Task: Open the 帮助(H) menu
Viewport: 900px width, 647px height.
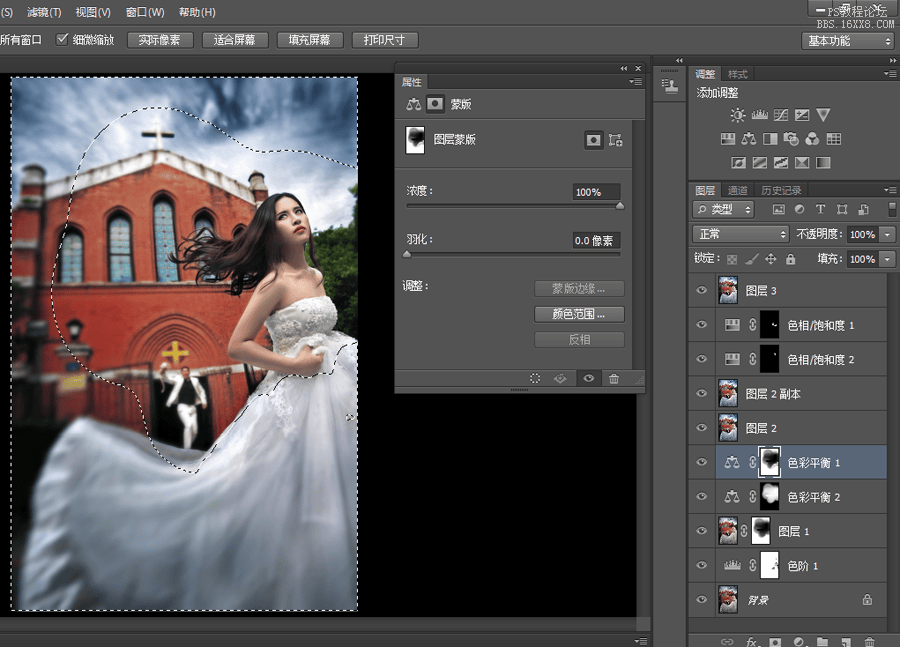Action: [x=197, y=12]
